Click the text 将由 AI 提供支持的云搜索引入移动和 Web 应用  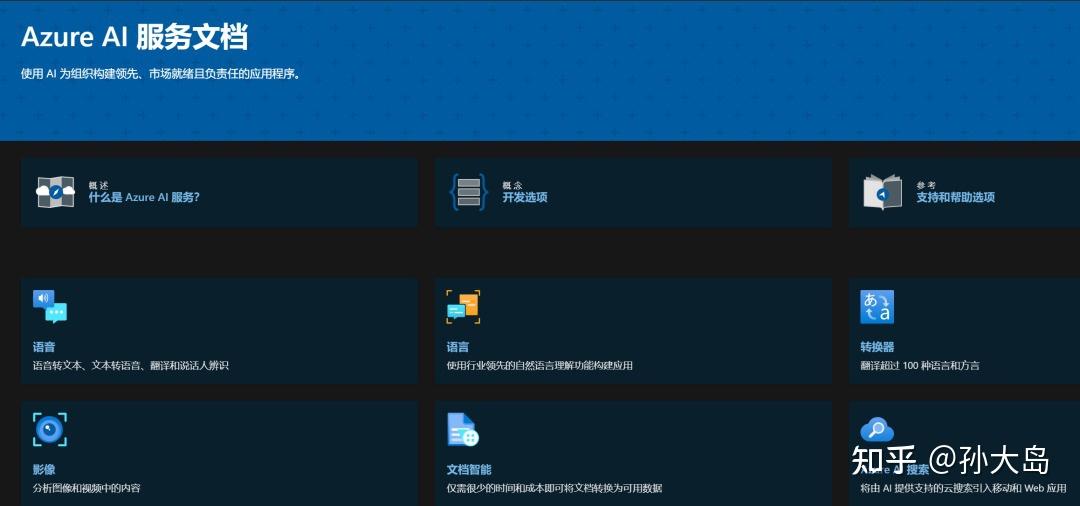click(963, 488)
